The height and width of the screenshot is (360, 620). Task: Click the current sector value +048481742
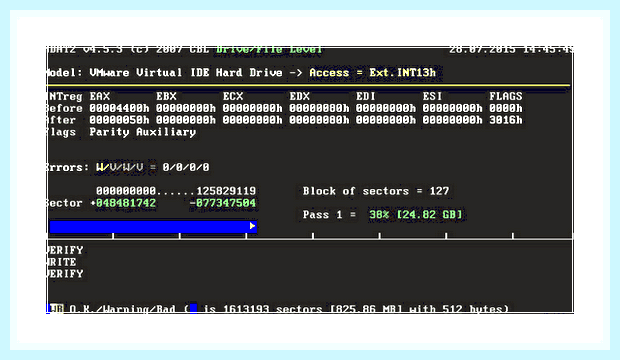click(123, 203)
